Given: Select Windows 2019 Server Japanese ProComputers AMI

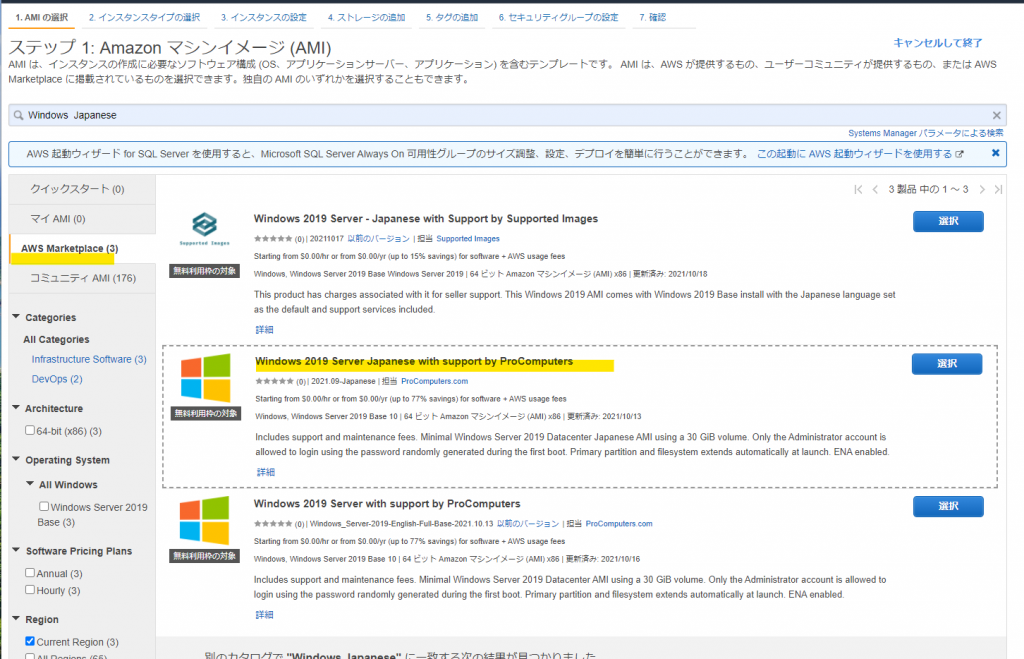Looking at the screenshot, I should pos(946,364).
